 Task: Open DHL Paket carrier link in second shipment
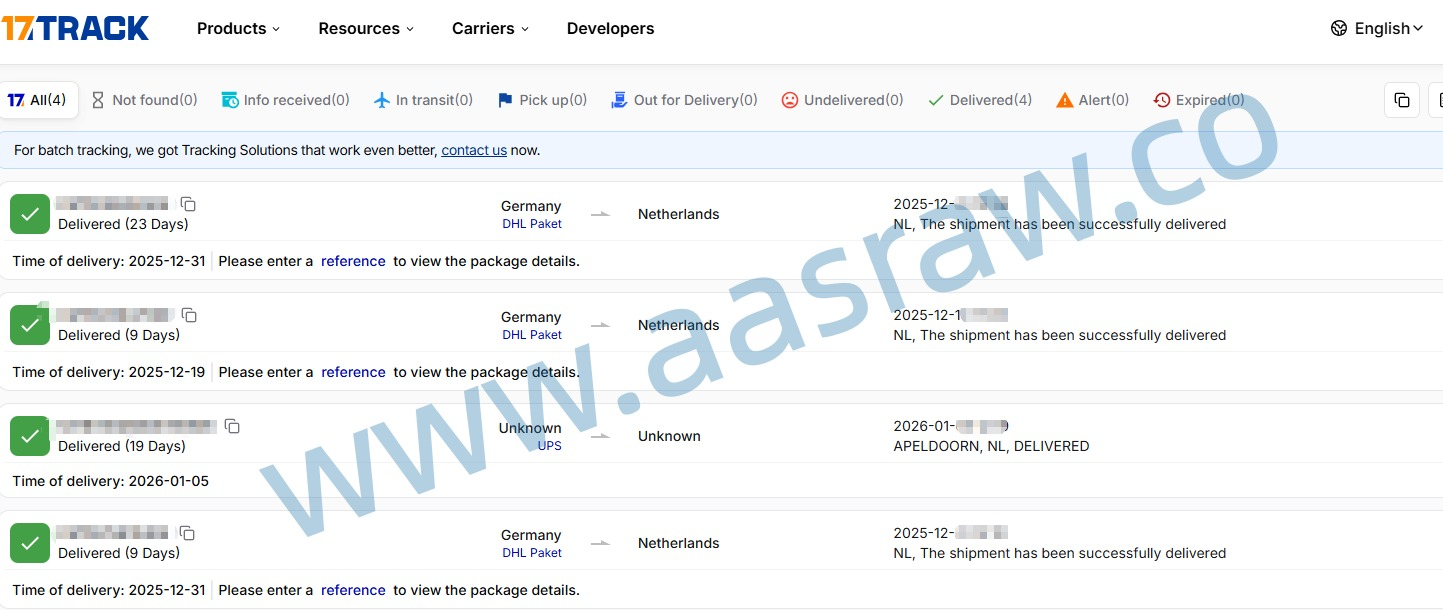point(532,335)
